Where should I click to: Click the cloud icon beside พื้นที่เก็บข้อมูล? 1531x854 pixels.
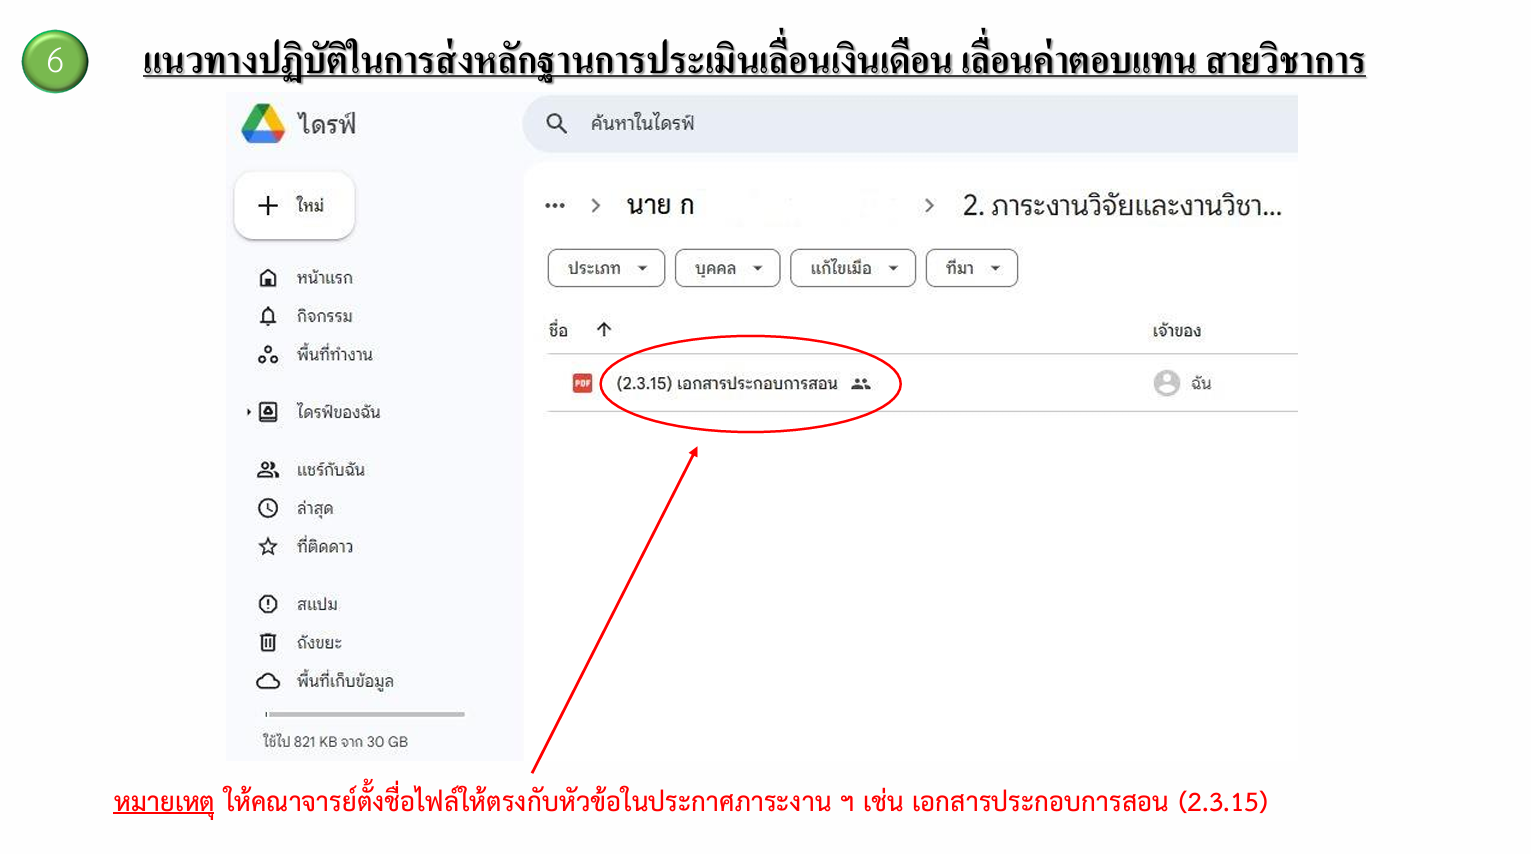point(268,681)
